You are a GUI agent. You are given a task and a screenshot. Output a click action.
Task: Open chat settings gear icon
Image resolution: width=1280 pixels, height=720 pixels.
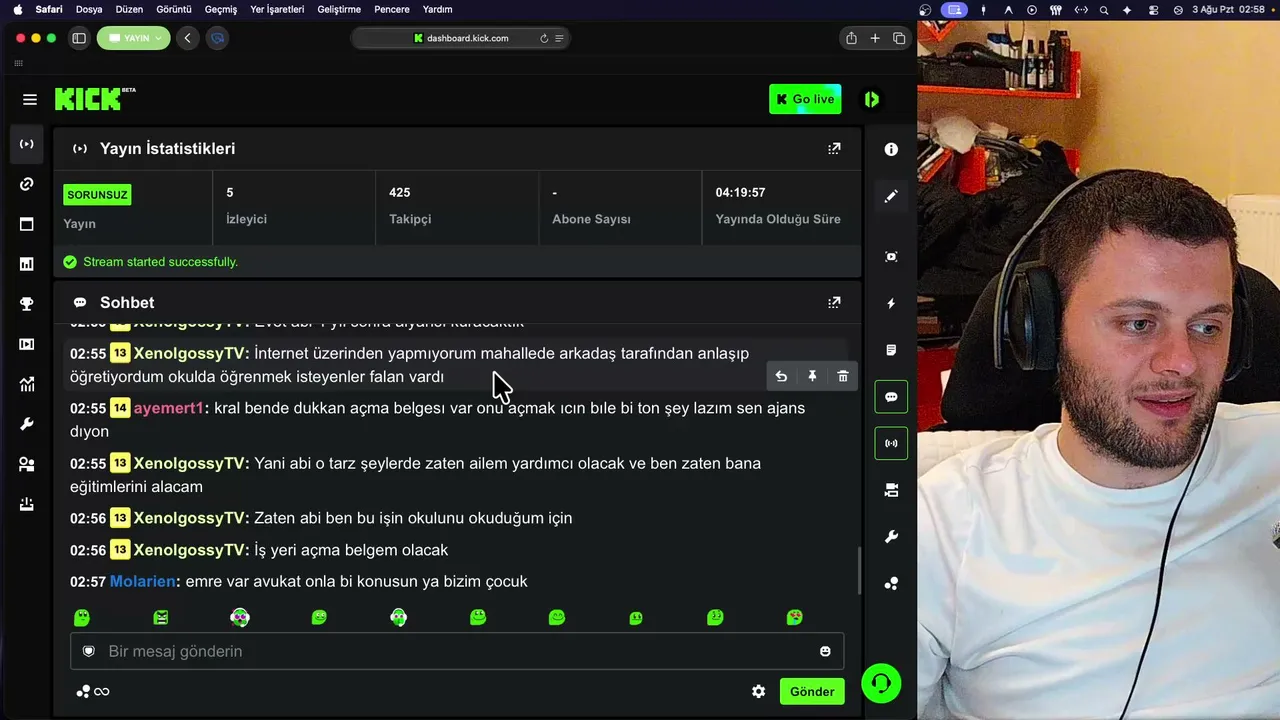[759, 691]
